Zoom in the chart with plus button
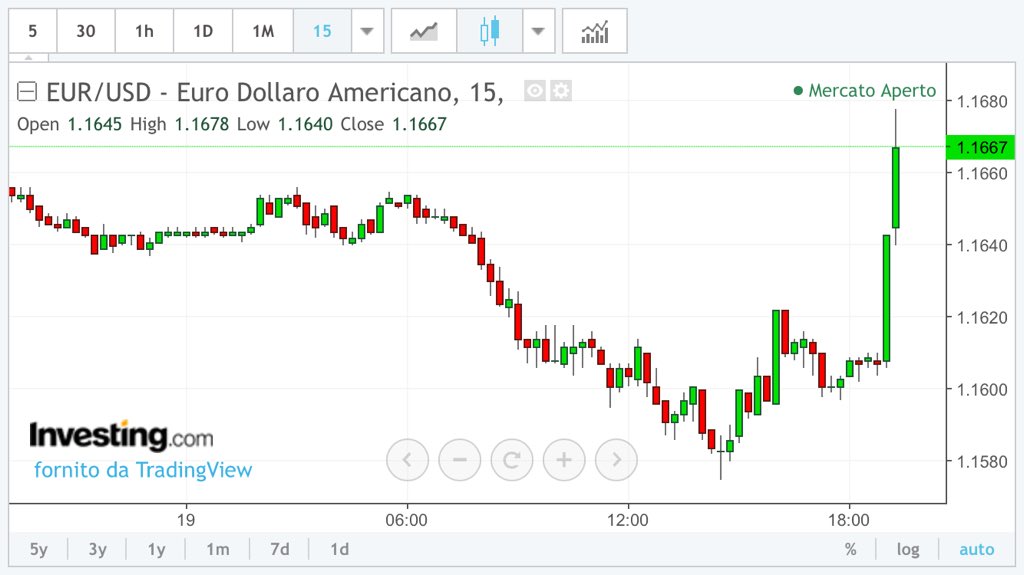This screenshot has height=575, width=1024. (564, 460)
